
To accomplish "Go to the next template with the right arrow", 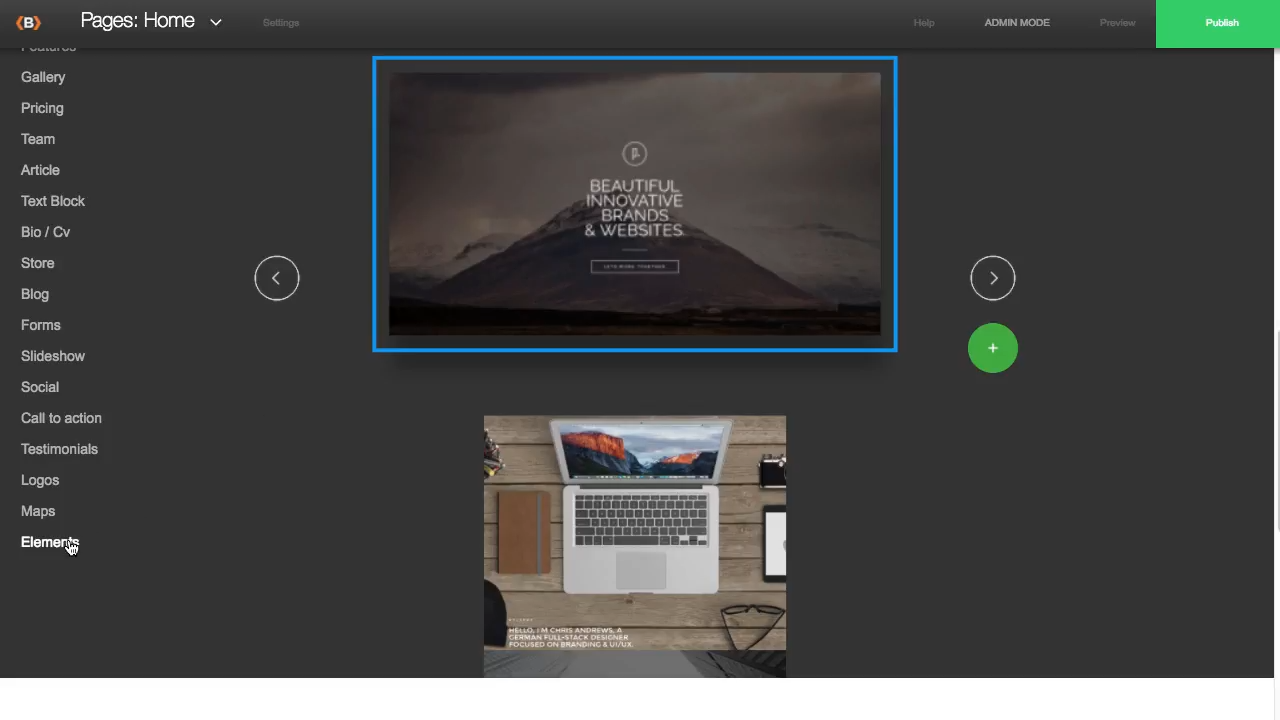I will click(993, 278).
